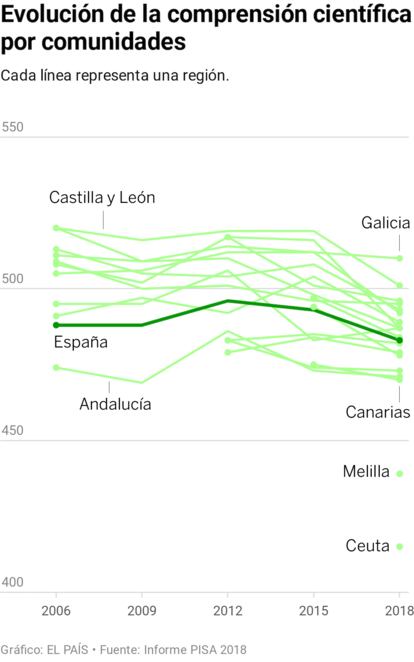Click España's dark green 2006 point
The height and width of the screenshot is (662, 414).
pyautogui.click(x=56, y=325)
